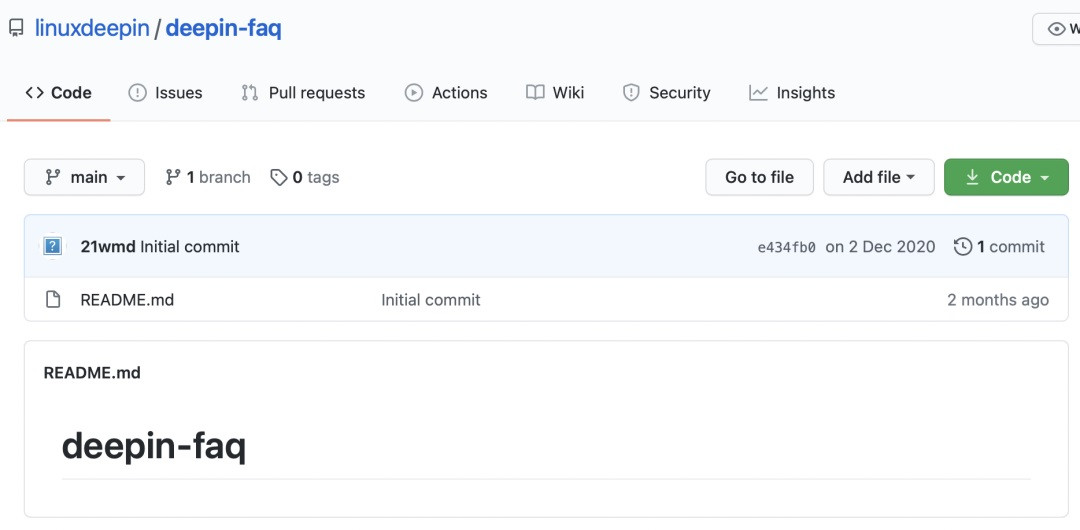Open the Initial commit message in commit header
The height and width of the screenshot is (530, 1080).
(x=190, y=247)
